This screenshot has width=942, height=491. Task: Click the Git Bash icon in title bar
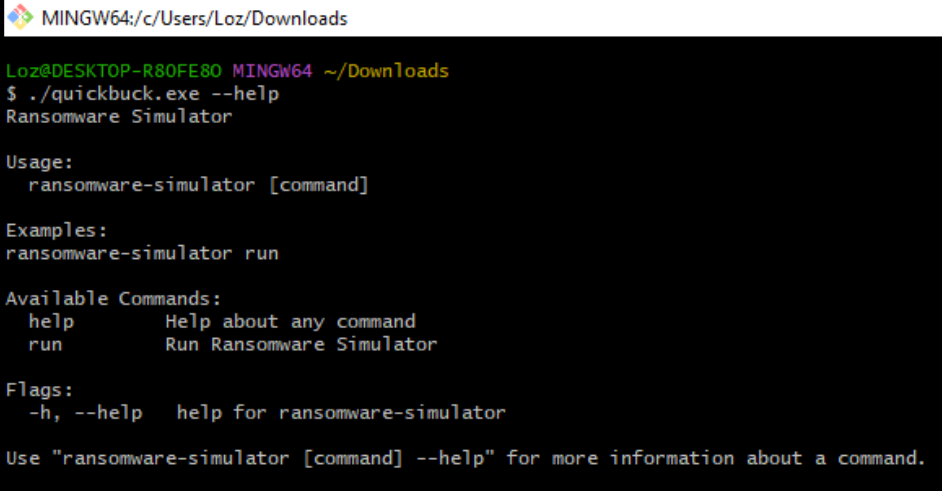point(20,17)
